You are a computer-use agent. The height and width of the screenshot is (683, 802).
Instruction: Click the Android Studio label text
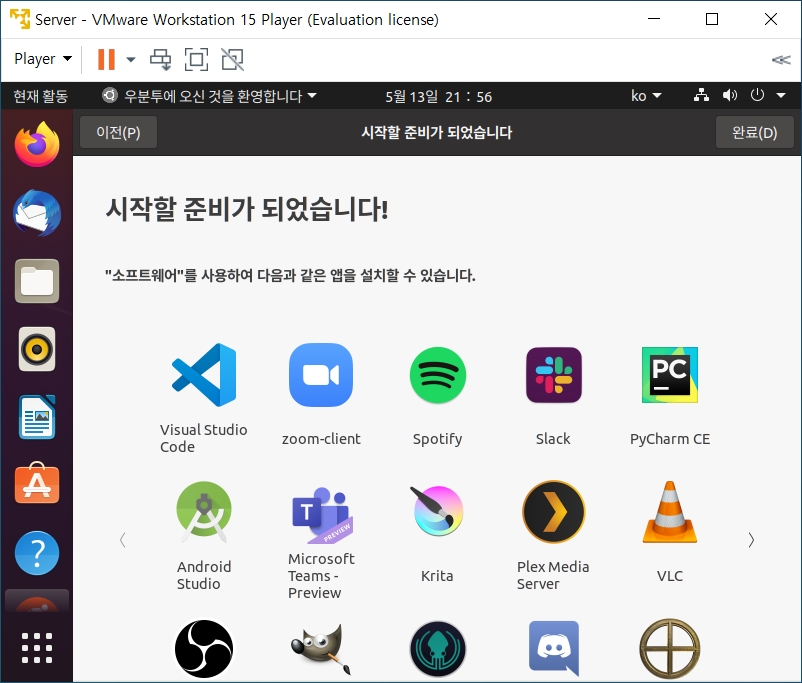(204, 575)
